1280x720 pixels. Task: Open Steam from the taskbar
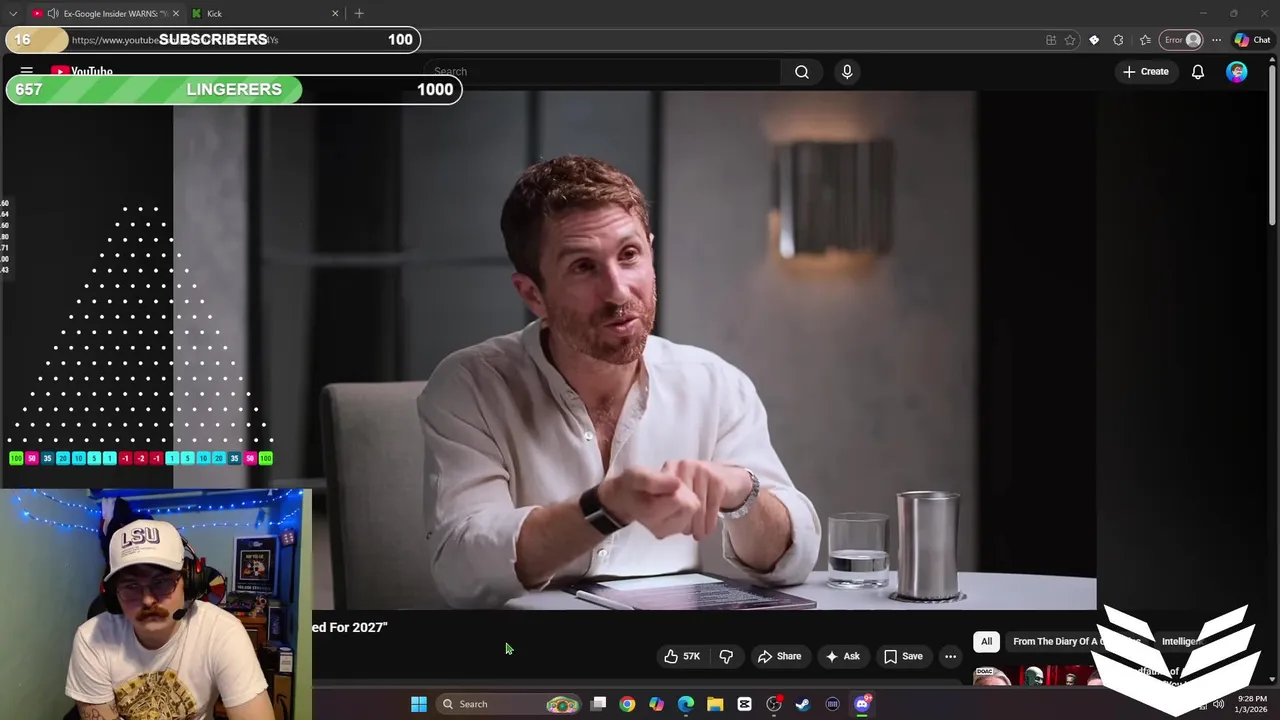(803, 704)
